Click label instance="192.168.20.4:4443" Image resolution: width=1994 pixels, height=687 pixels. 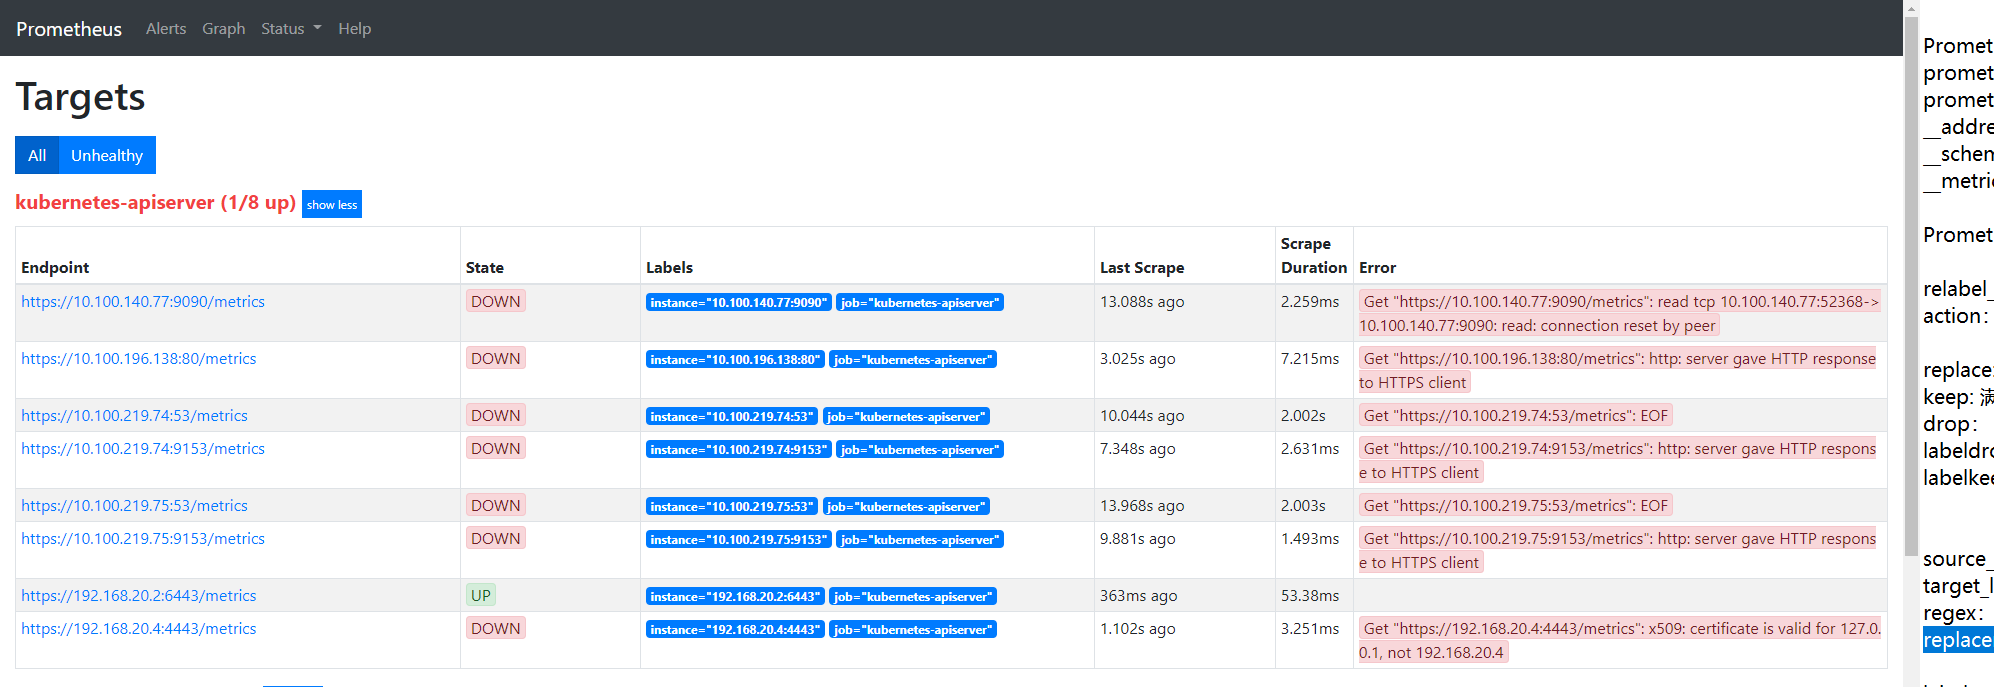(735, 630)
